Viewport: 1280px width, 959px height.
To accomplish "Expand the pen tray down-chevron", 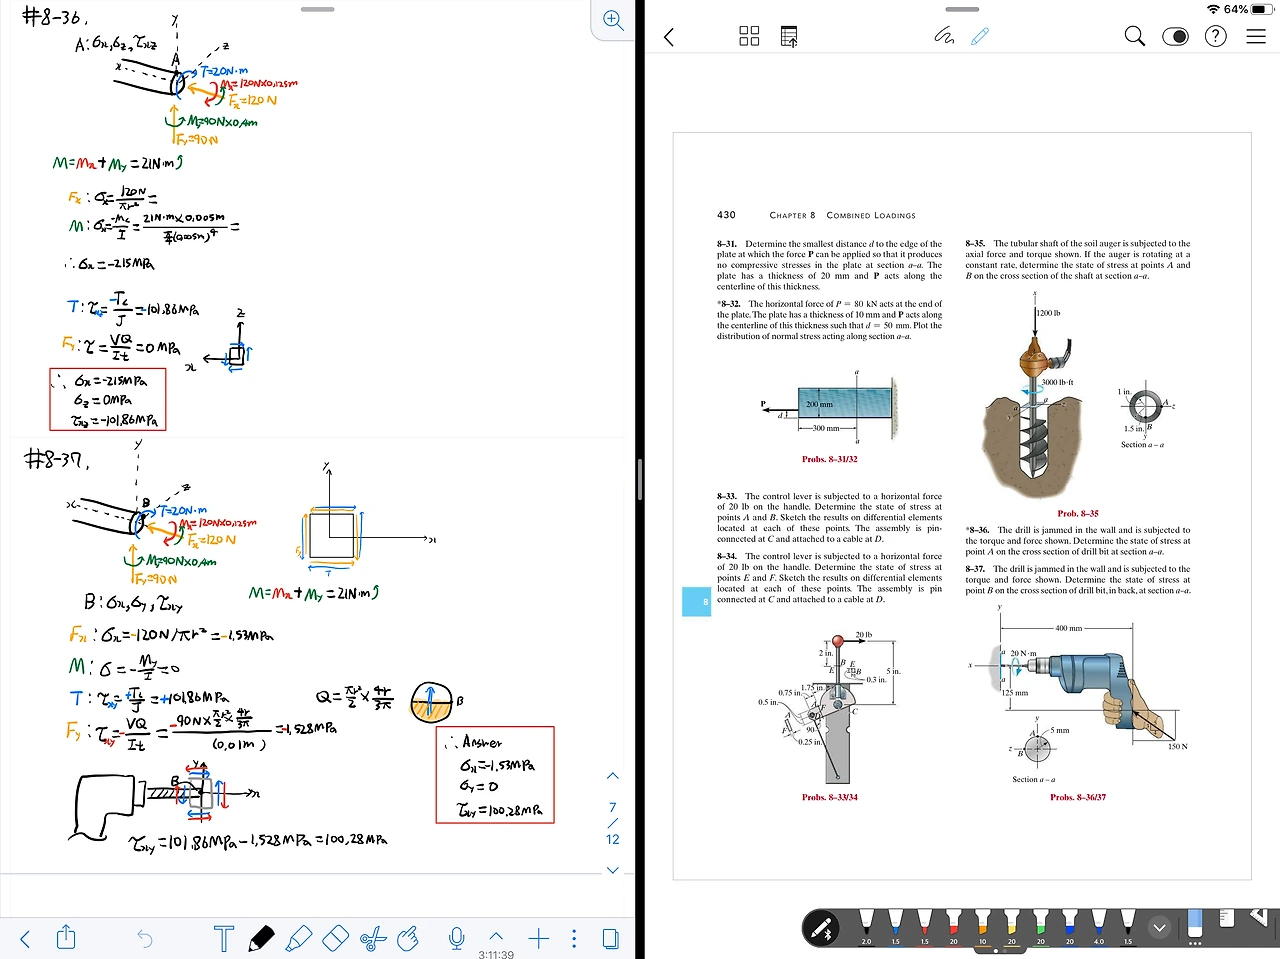I will pyautogui.click(x=1160, y=928).
